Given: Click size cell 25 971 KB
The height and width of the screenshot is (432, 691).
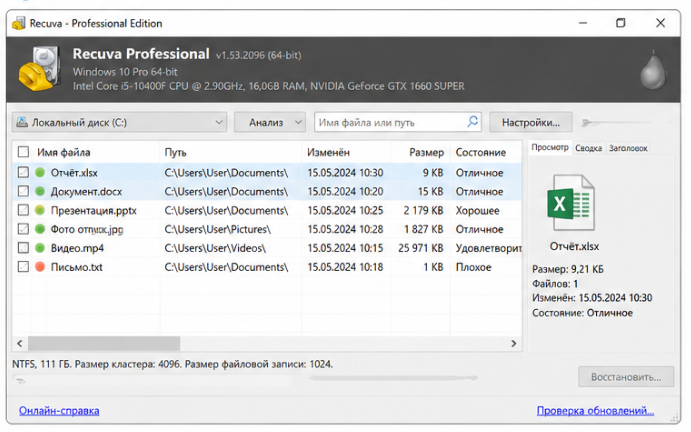Looking at the screenshot, I should [420, 248].
